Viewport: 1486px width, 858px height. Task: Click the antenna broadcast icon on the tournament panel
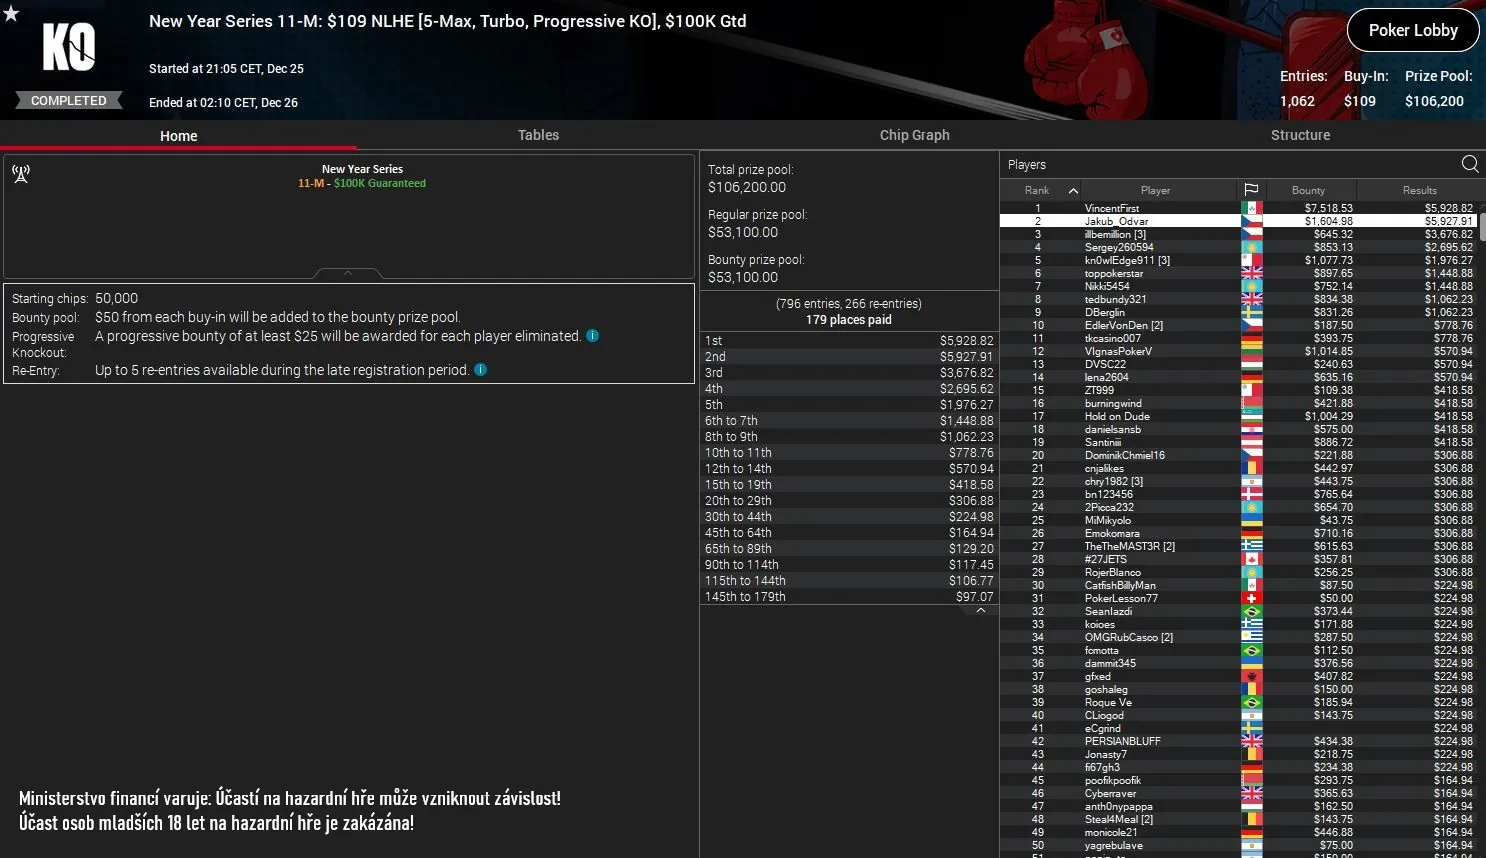[x=21, y=173]
